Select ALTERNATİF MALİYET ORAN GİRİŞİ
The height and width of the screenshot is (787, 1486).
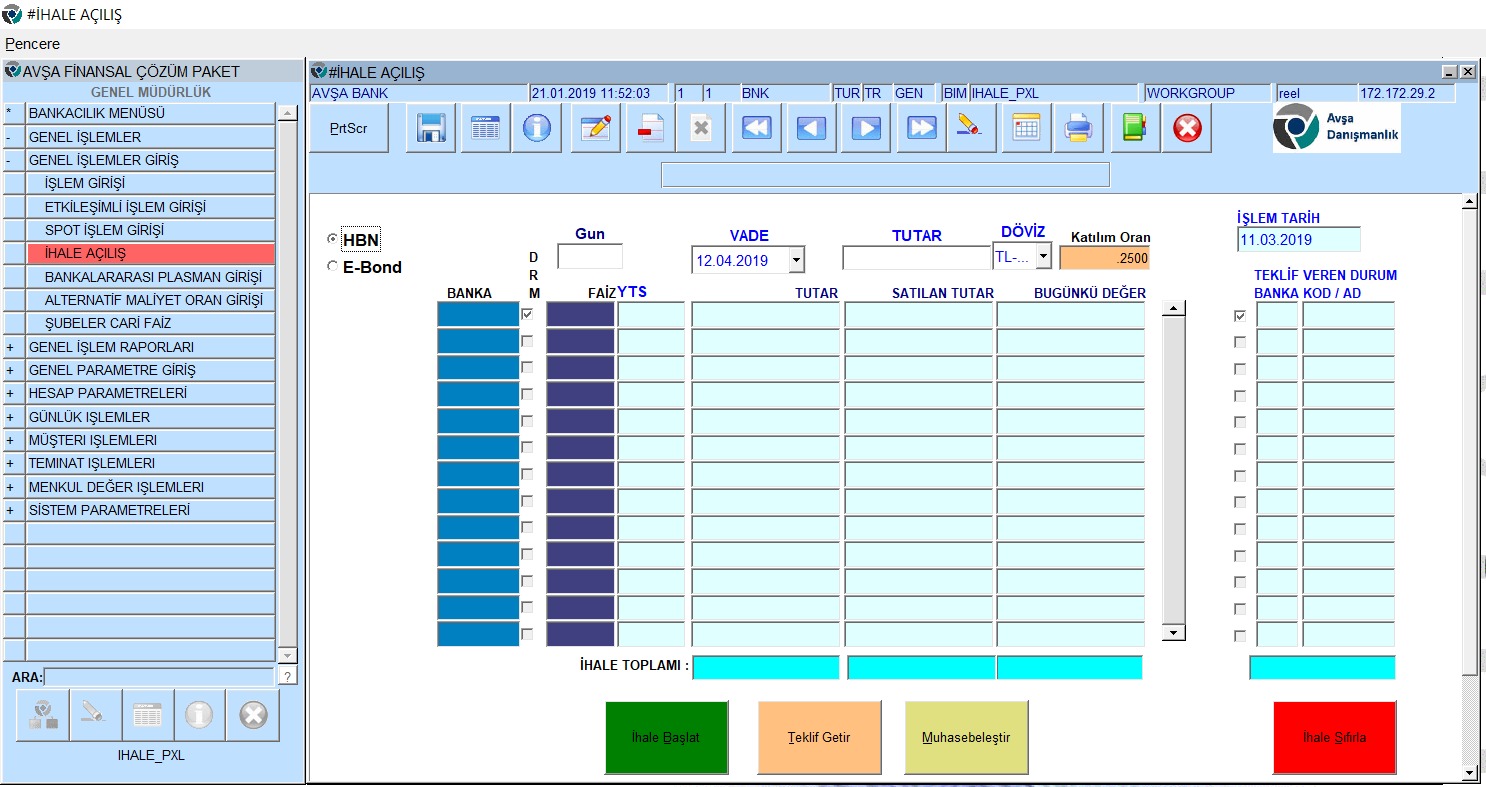150,300
